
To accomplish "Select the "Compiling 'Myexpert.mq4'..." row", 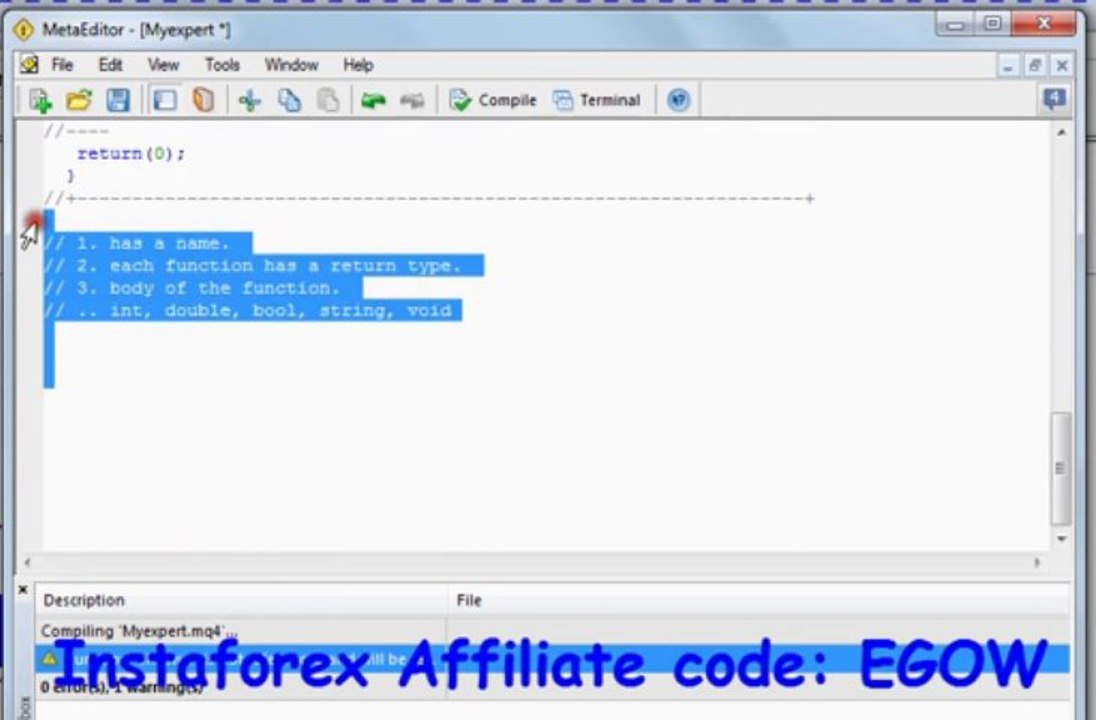I will point(552,631).
